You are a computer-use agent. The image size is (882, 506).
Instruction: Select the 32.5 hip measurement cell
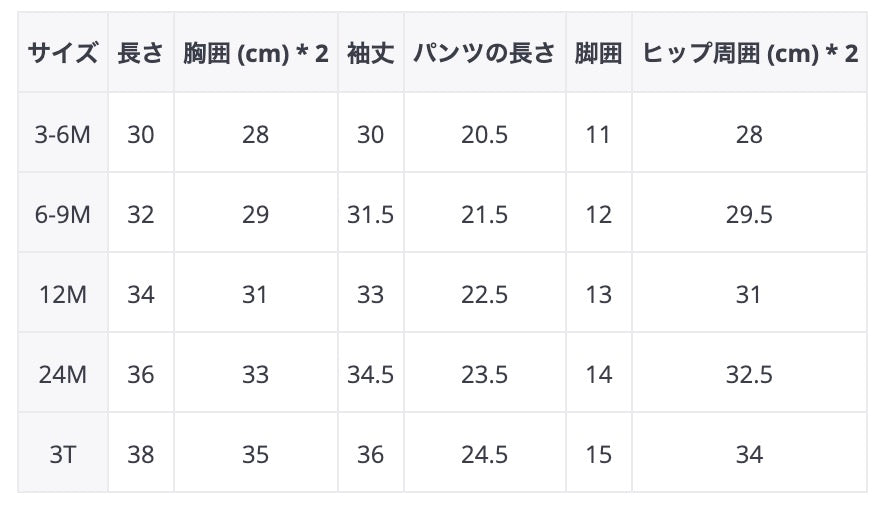click(x=749, y=374)
